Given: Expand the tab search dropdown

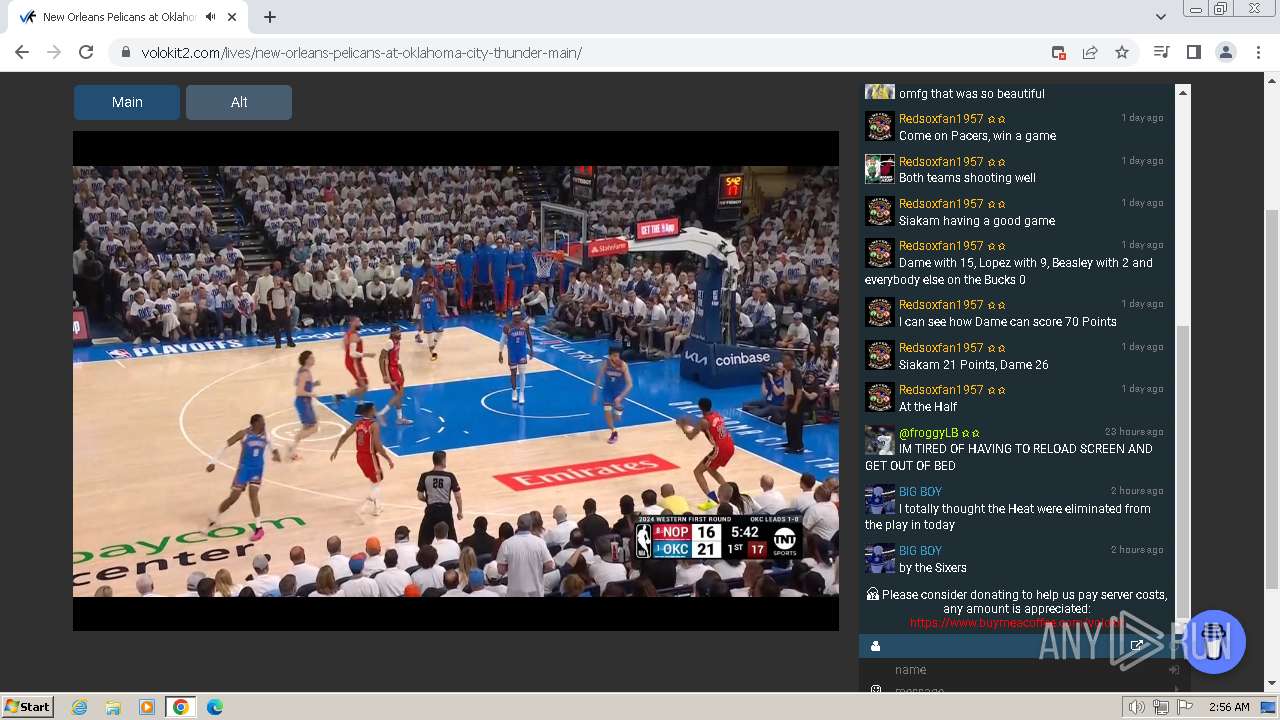Looking at the screenshot, I should click(1160, 17).
